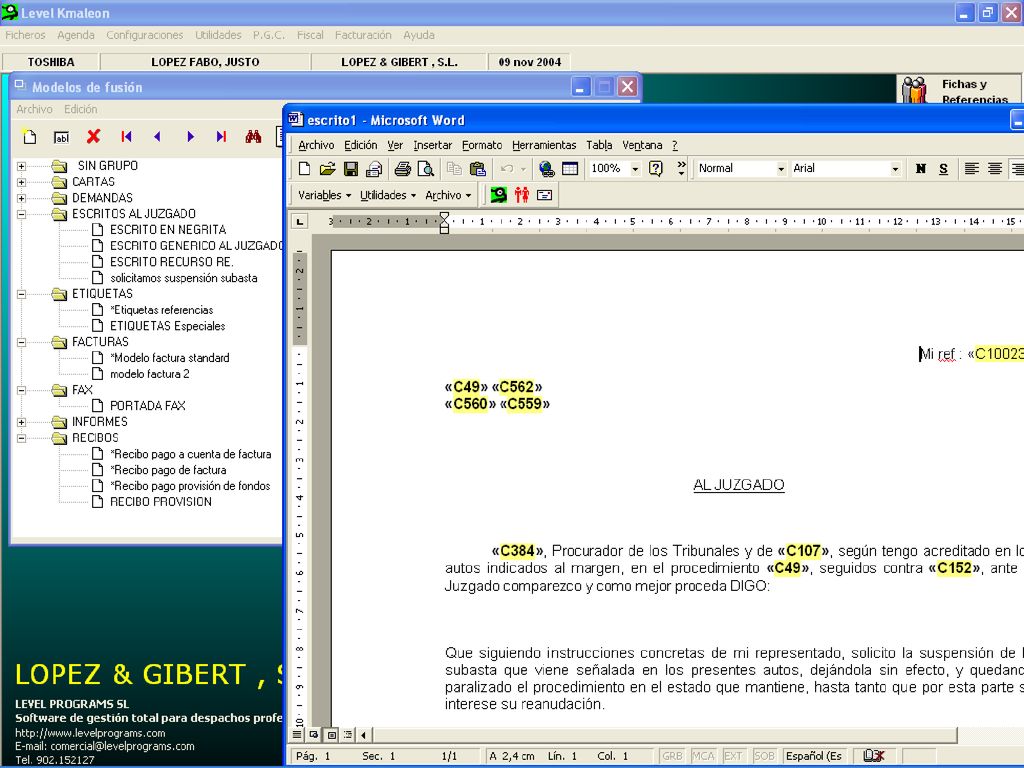This screenshot has width=1024, height=768.
Task: Expand the DEMANDAS folder
Action: tap(22, 198)
